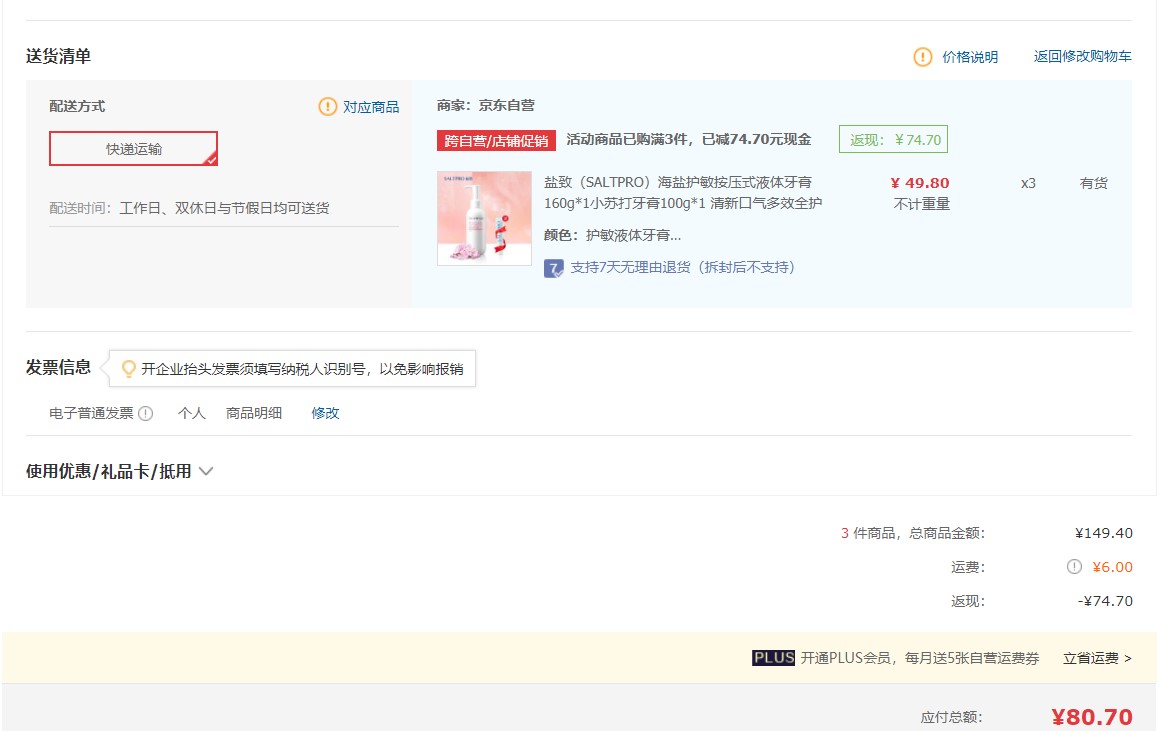Expand 使用优惠/礼品卡/抵用 section chevron
Screen dimensions: 1176x731
coord(206,472)
